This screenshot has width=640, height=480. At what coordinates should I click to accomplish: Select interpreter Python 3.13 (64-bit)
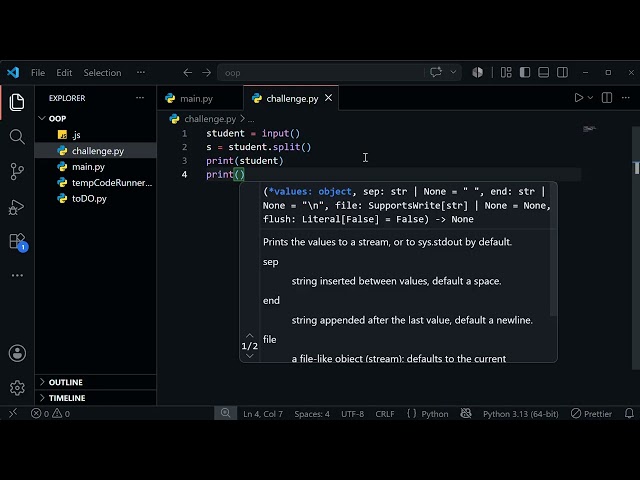point(520,414)
